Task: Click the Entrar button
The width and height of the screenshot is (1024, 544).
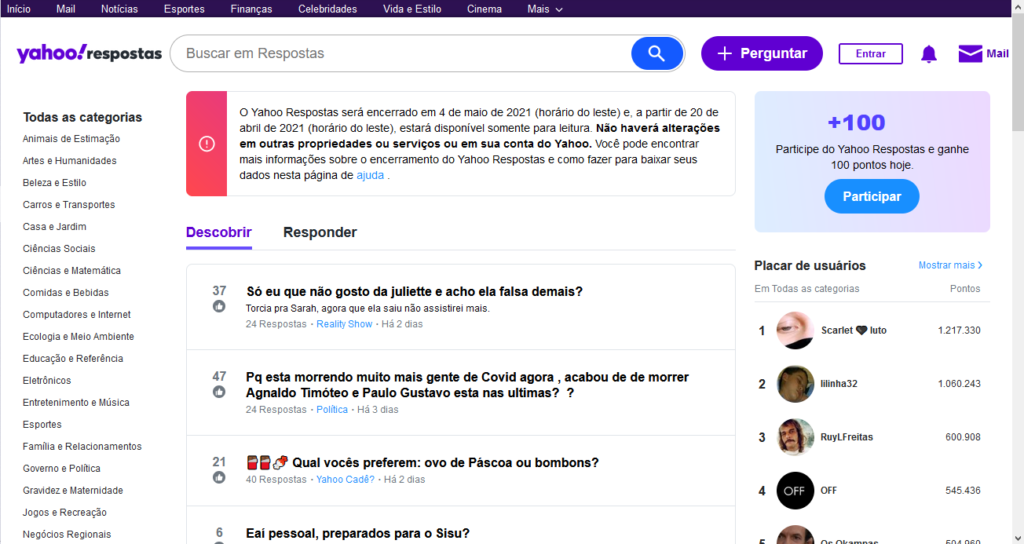Action: pos(871,54)
